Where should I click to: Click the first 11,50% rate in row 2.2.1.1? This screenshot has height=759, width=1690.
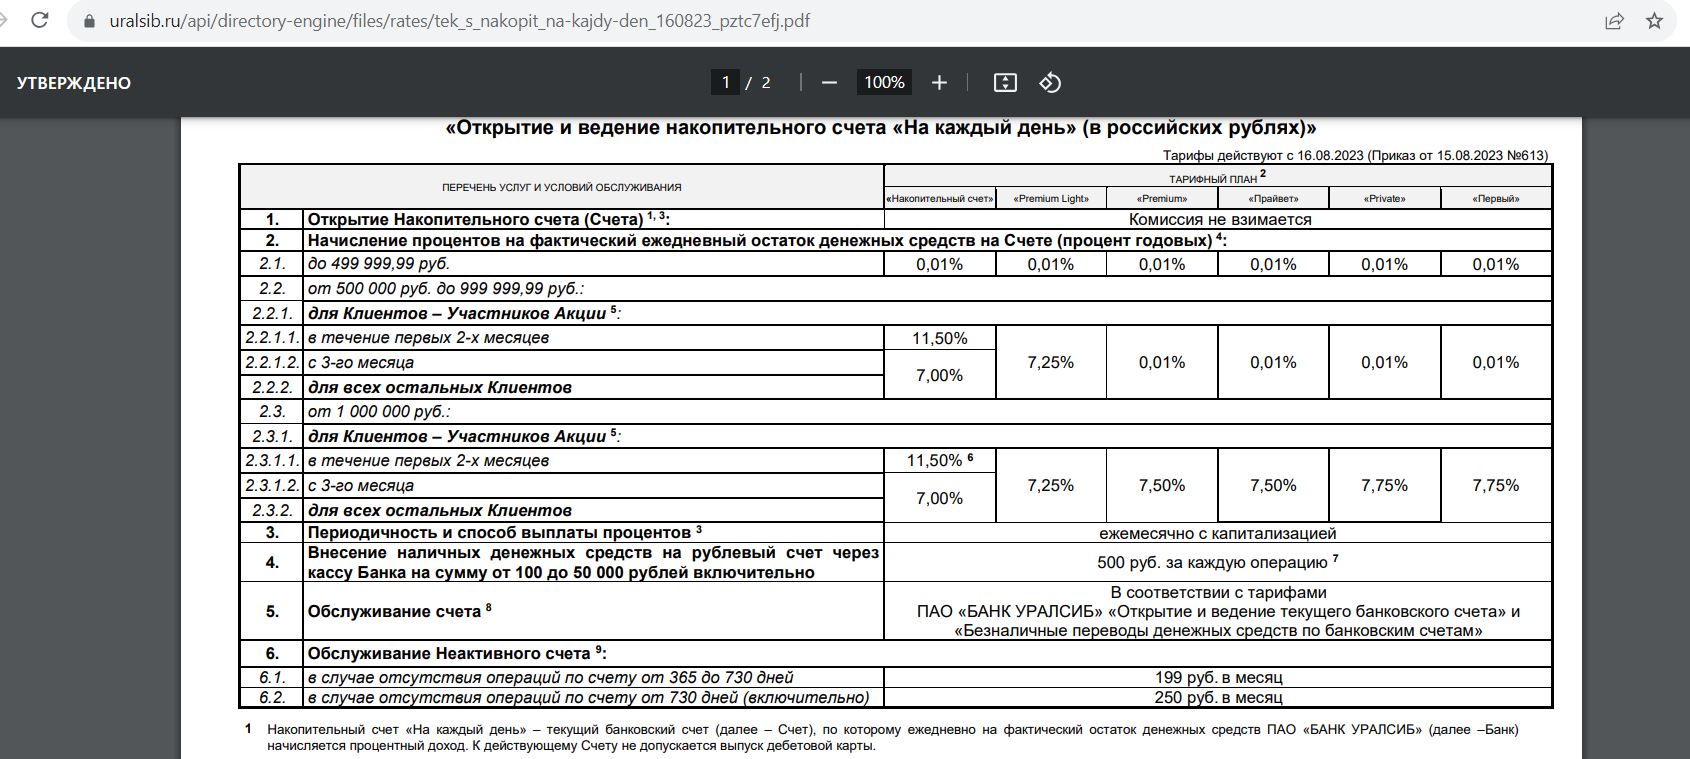(x=940, y=338)
